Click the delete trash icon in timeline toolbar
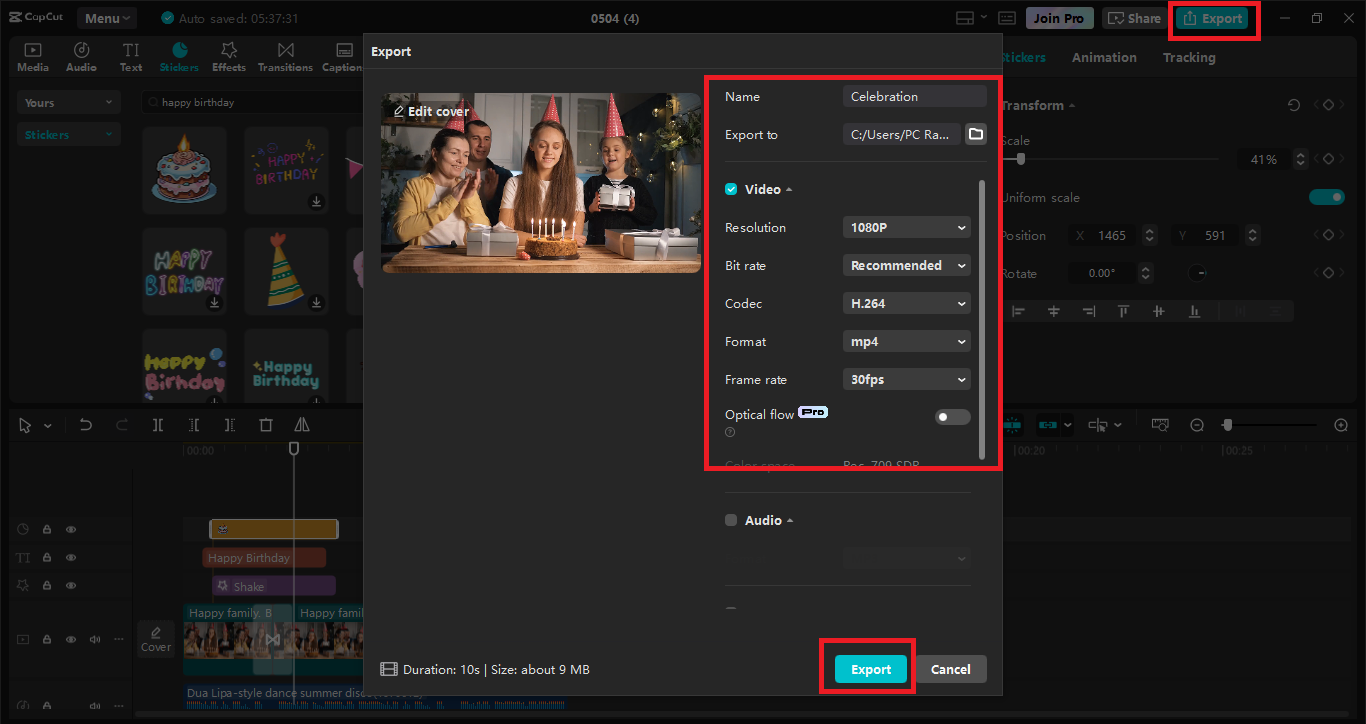 (x=266, y=425)
